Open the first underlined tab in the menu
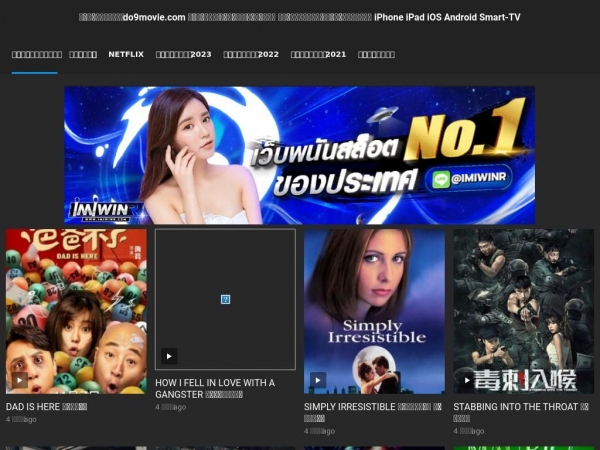The width and height of the screenshot is (600, 450). pyautogui.click(x=37, y=54)
